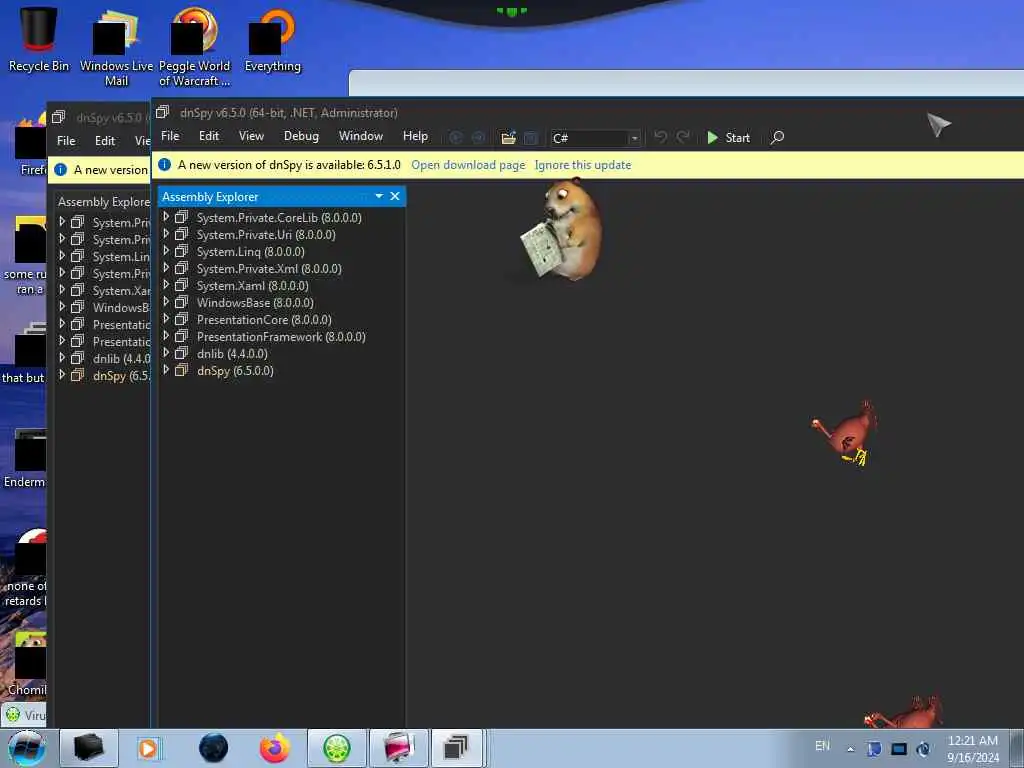Click the green lime taskbar icon
Viewport: 1024px width, 768px height.
click(x=336, y=748)
